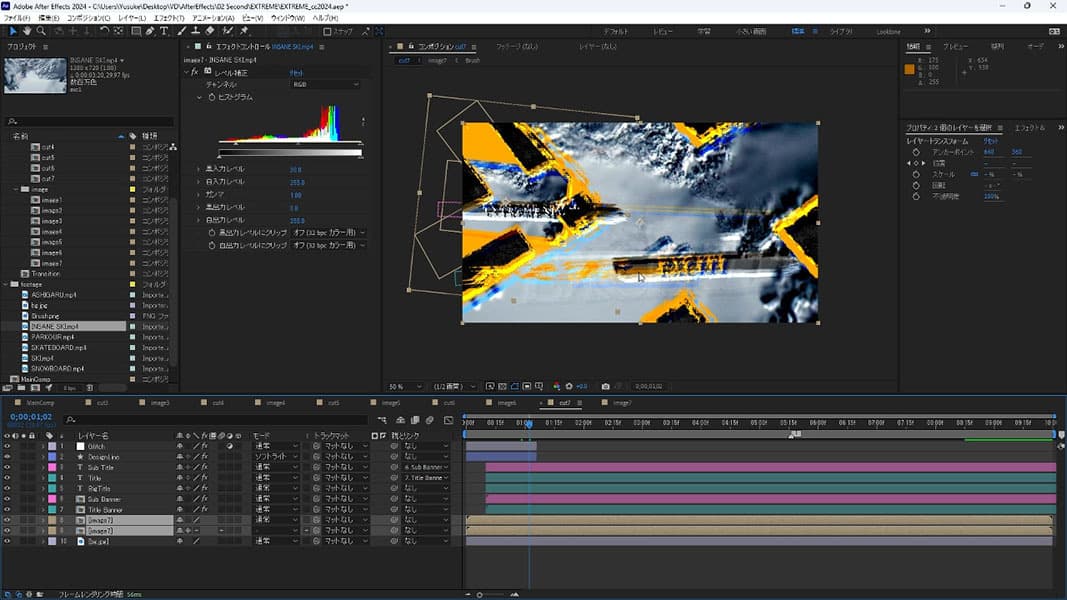Viewport: 1067px width, 600px height.
Task: Toggle visibility of the Sub Title layer
Action: click(7, 467)
